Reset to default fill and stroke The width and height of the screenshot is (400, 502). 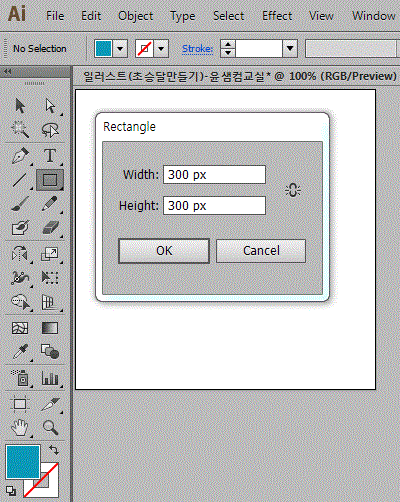tap(11, 491)
